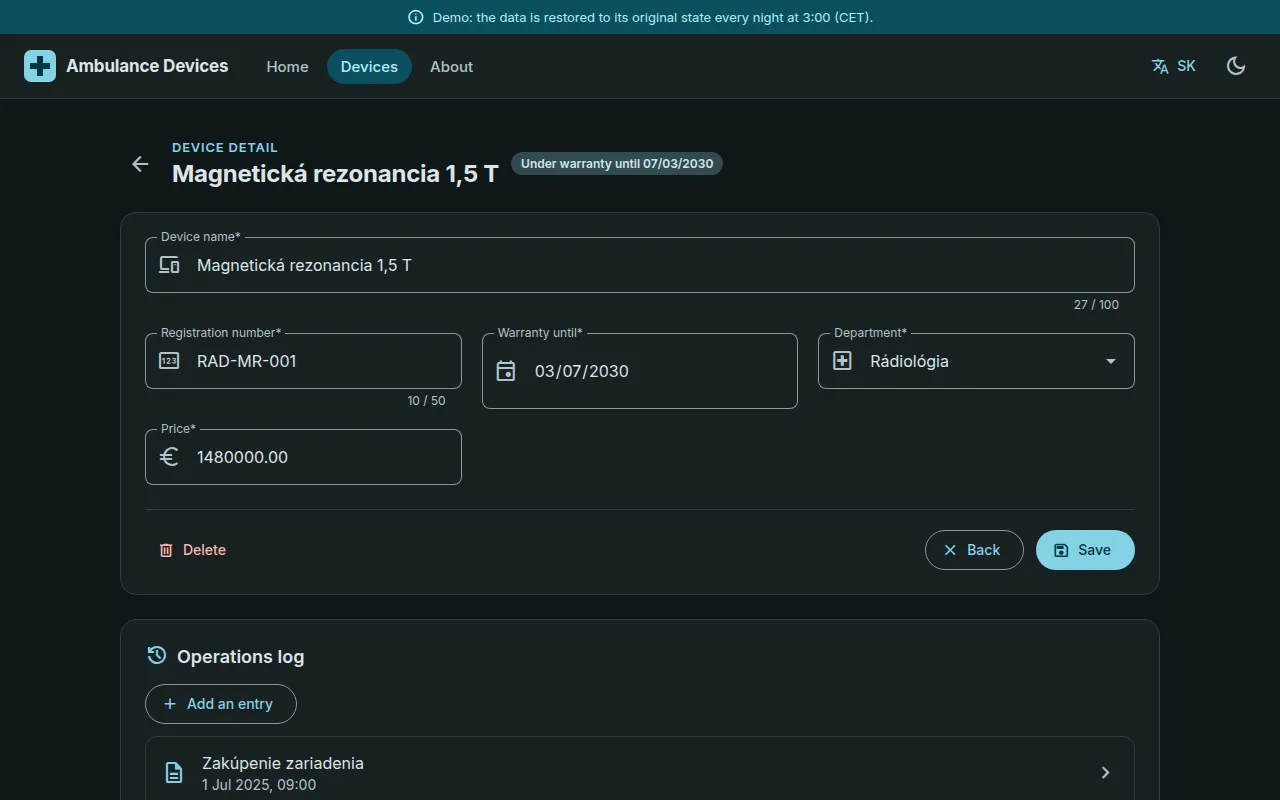Edit the Registration number RAD-MR-001 field
Image resolution: width=1280 pixels, height=800 pixels.
(303, 361)
